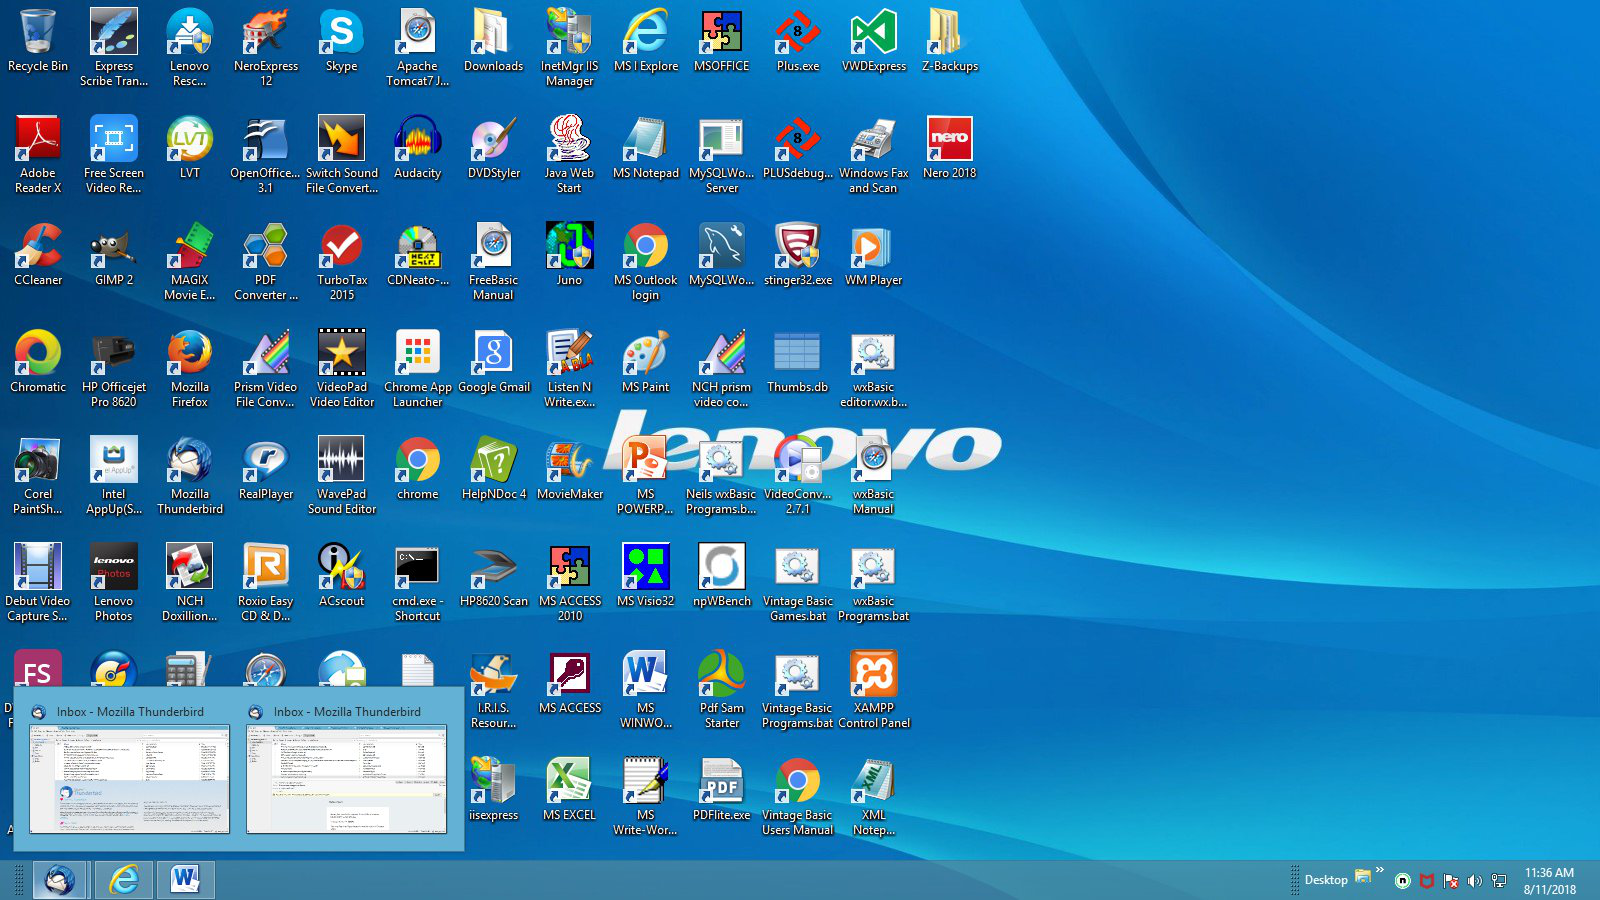
Task: Open the ACscout desktop icon
Action: click(x=342, y=577)
